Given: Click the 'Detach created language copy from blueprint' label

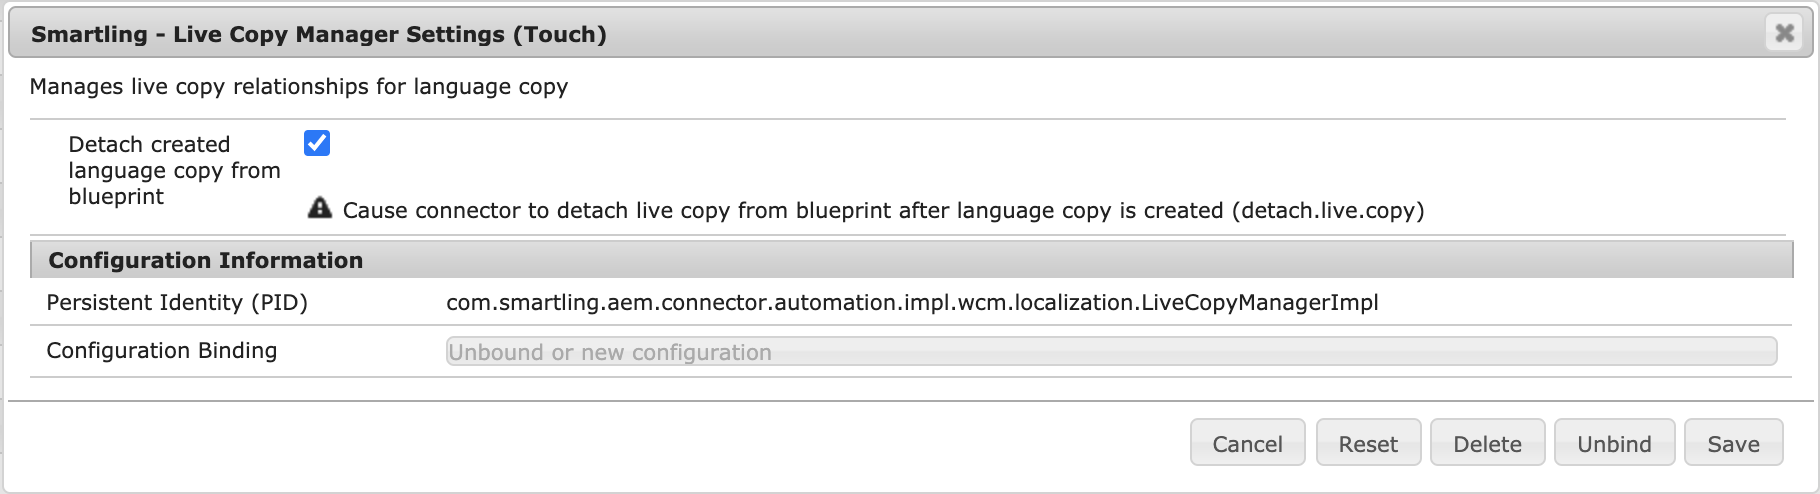Looking at the screenshot, I should point(174,171).
